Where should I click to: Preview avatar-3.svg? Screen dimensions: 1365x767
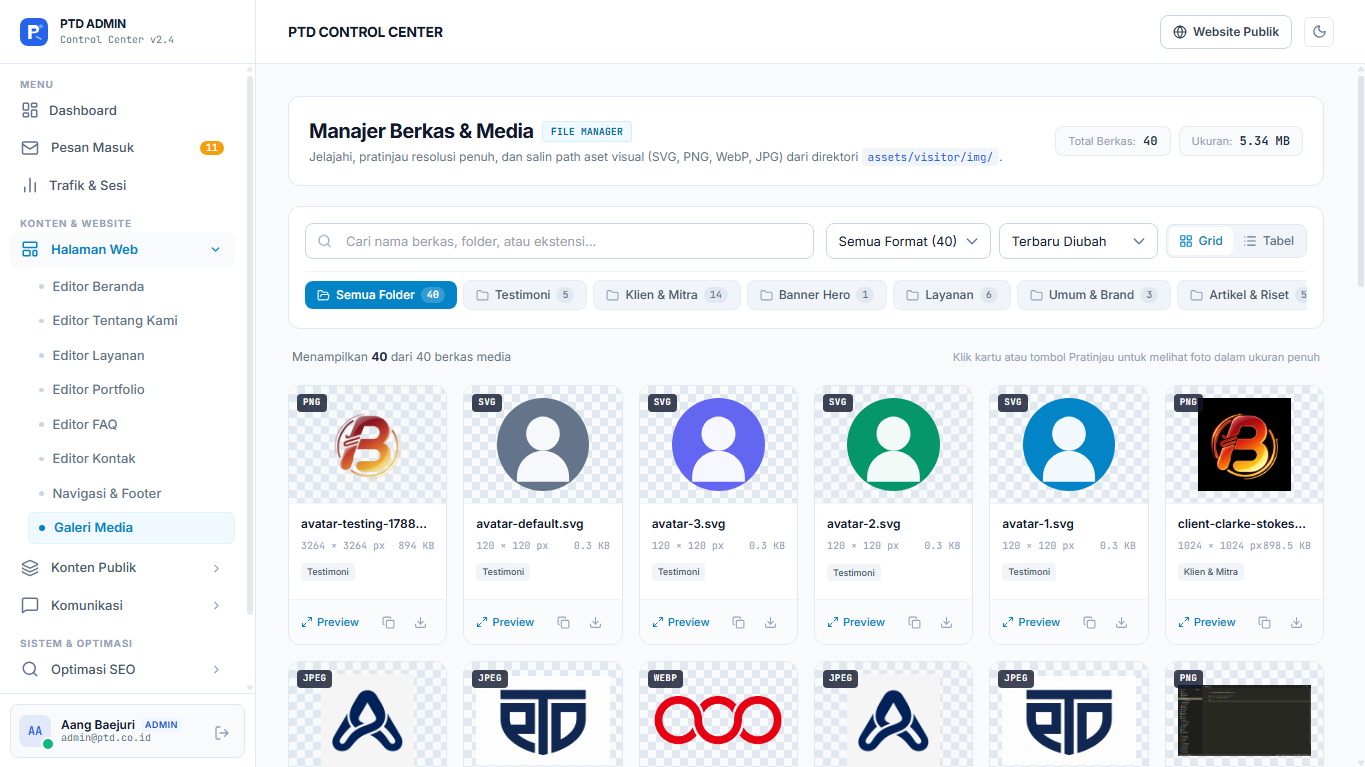pos(681,622)
